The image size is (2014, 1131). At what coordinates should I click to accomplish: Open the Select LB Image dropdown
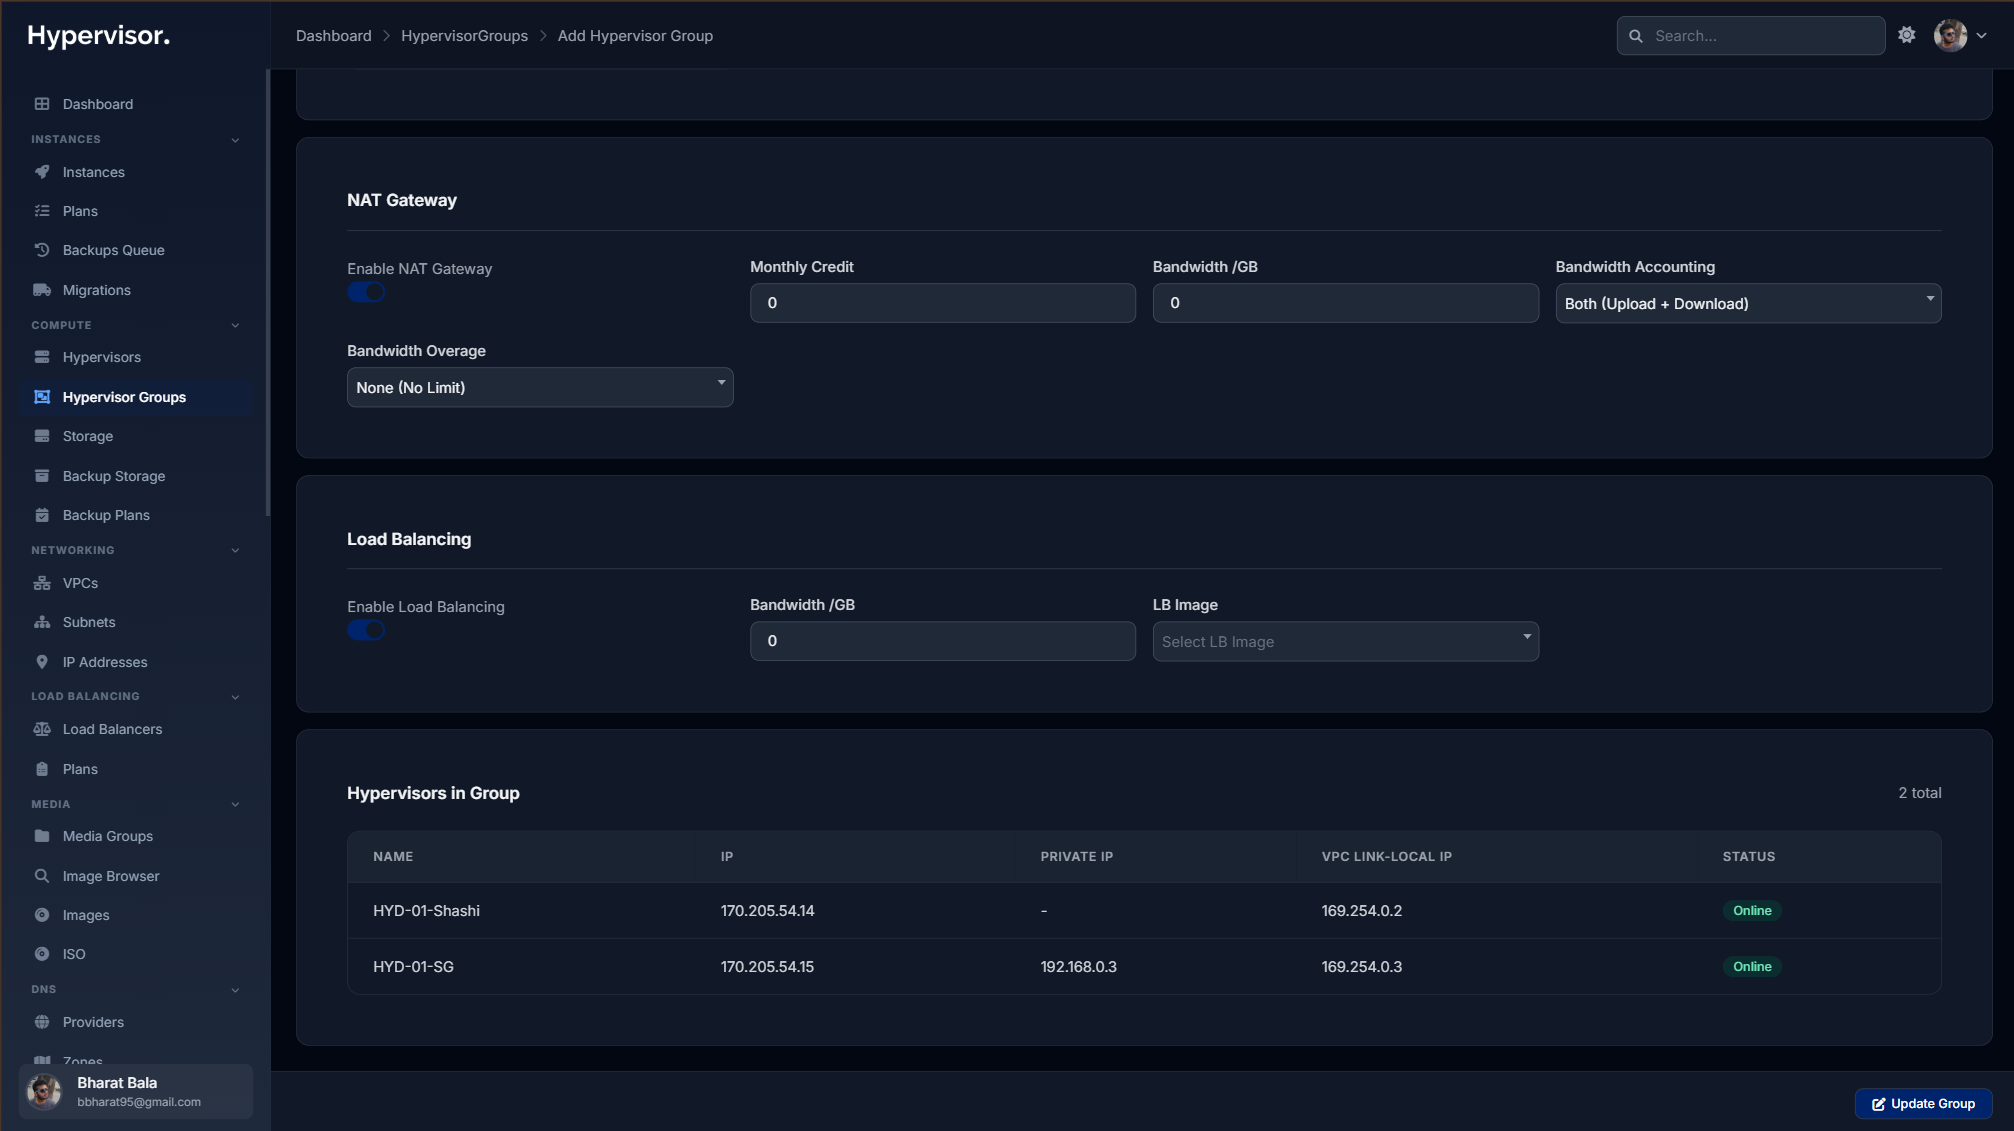tap(1345, 641)
